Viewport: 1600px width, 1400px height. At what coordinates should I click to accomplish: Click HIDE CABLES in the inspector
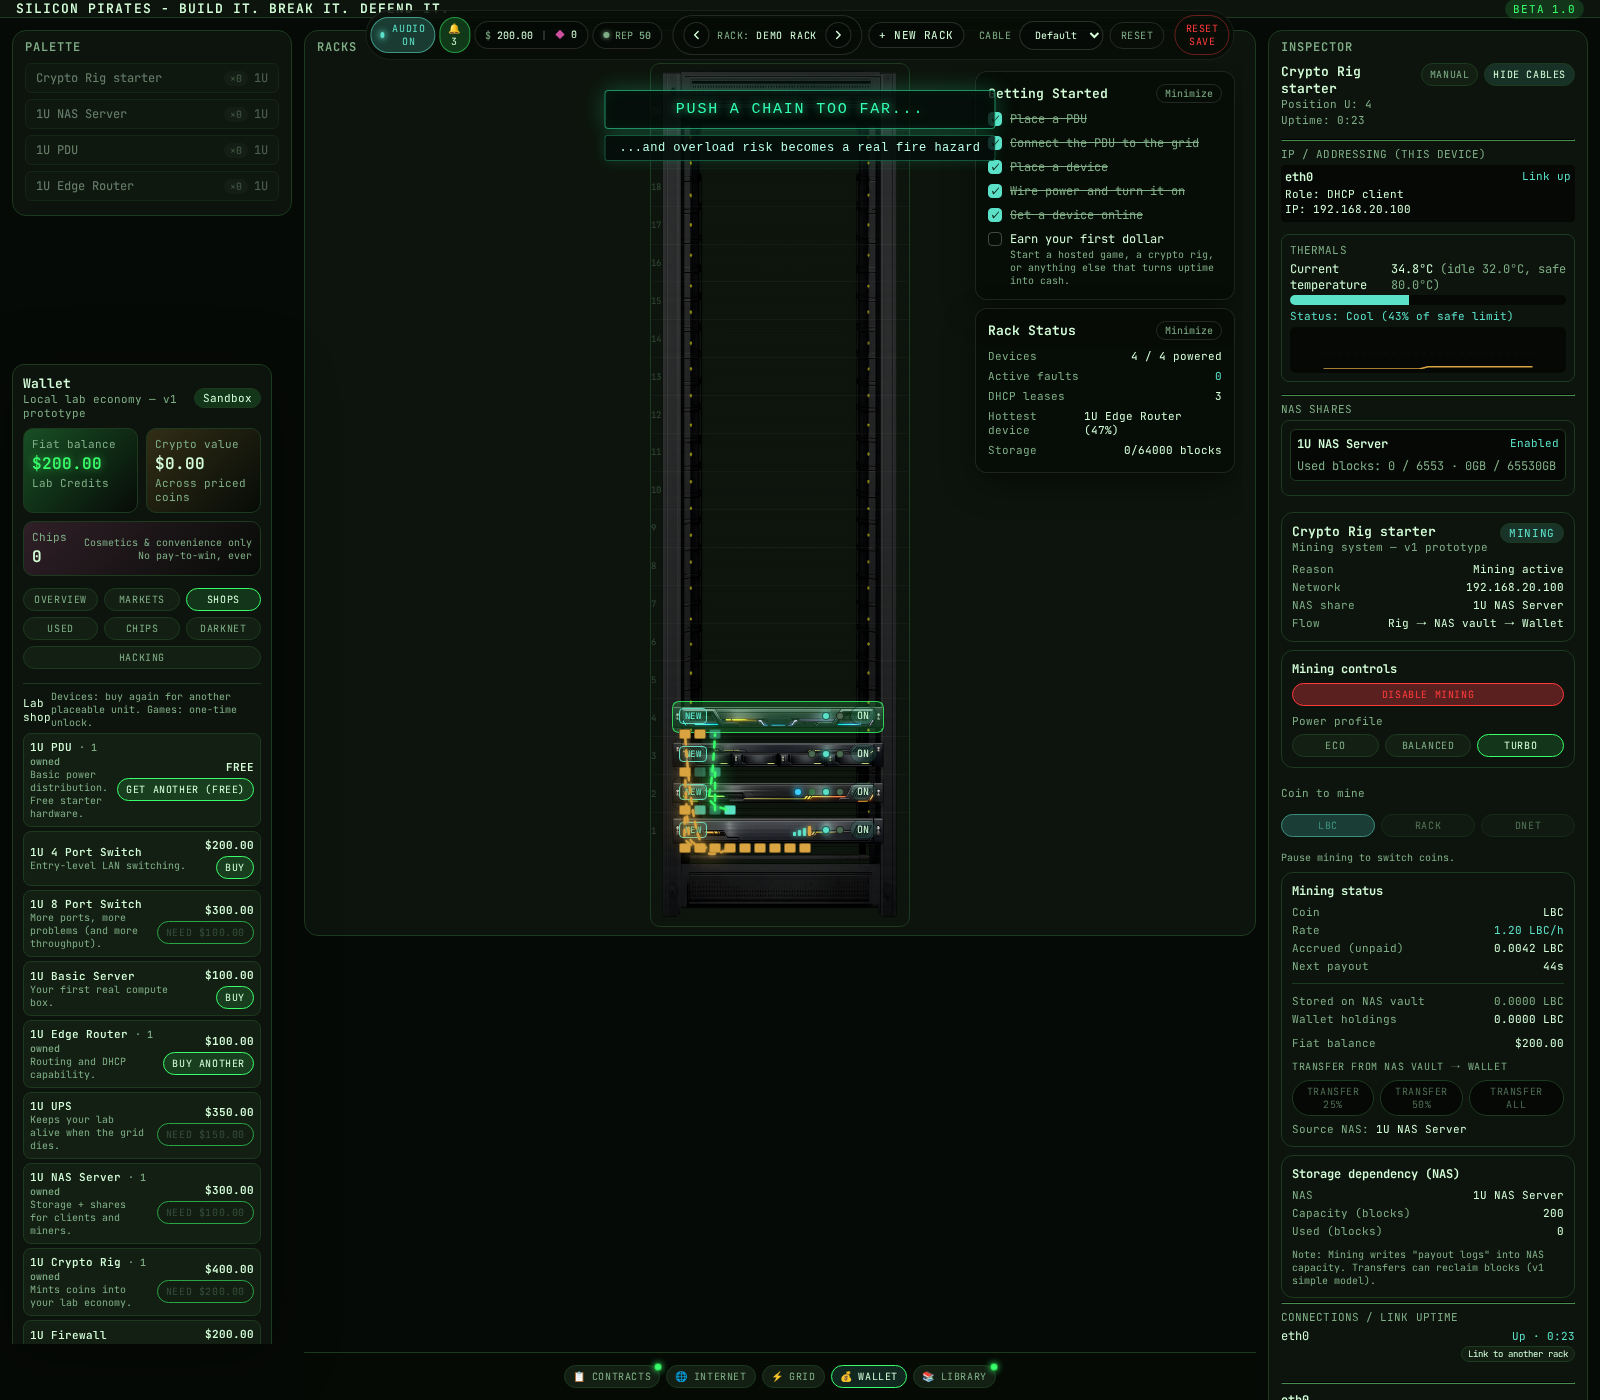point(1529,75)
